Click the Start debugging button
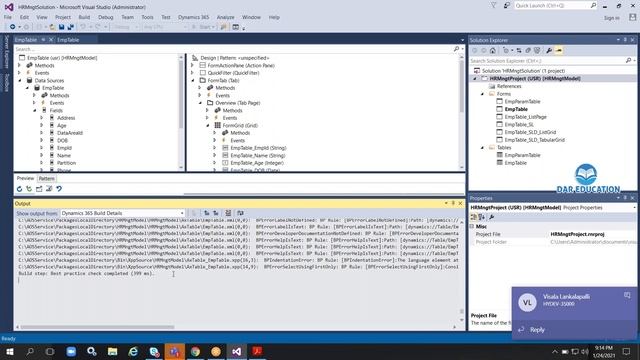Viewport: 640px width, 360px height. (204, 27)
